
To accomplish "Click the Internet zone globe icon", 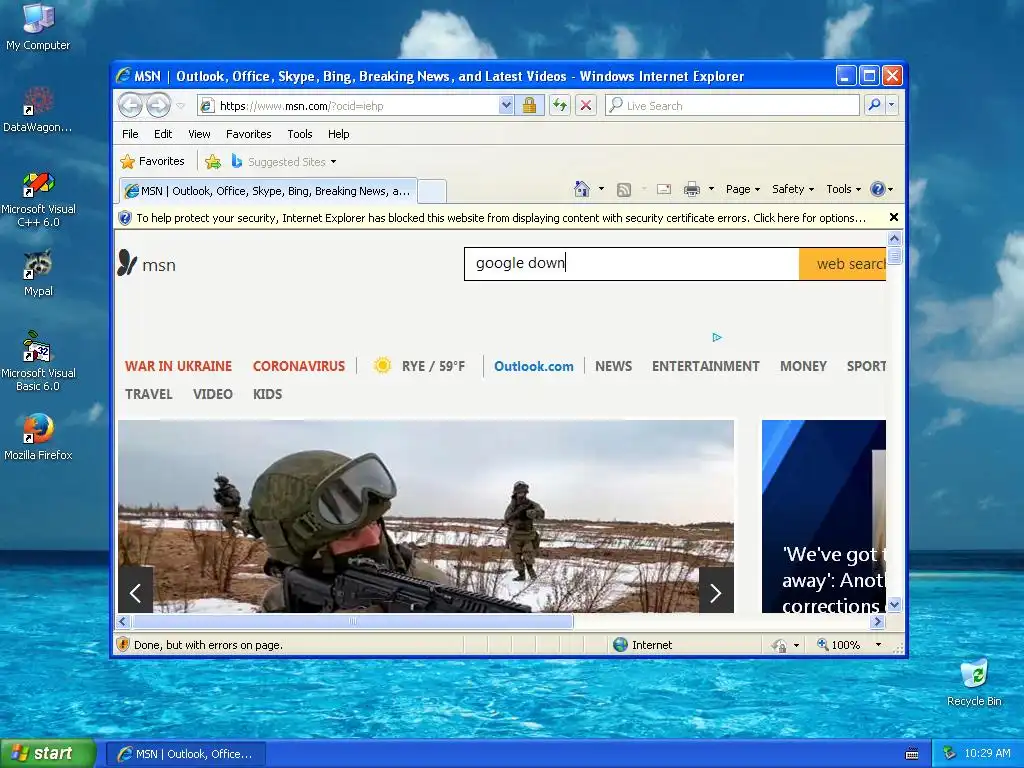I will click(620, 645).
